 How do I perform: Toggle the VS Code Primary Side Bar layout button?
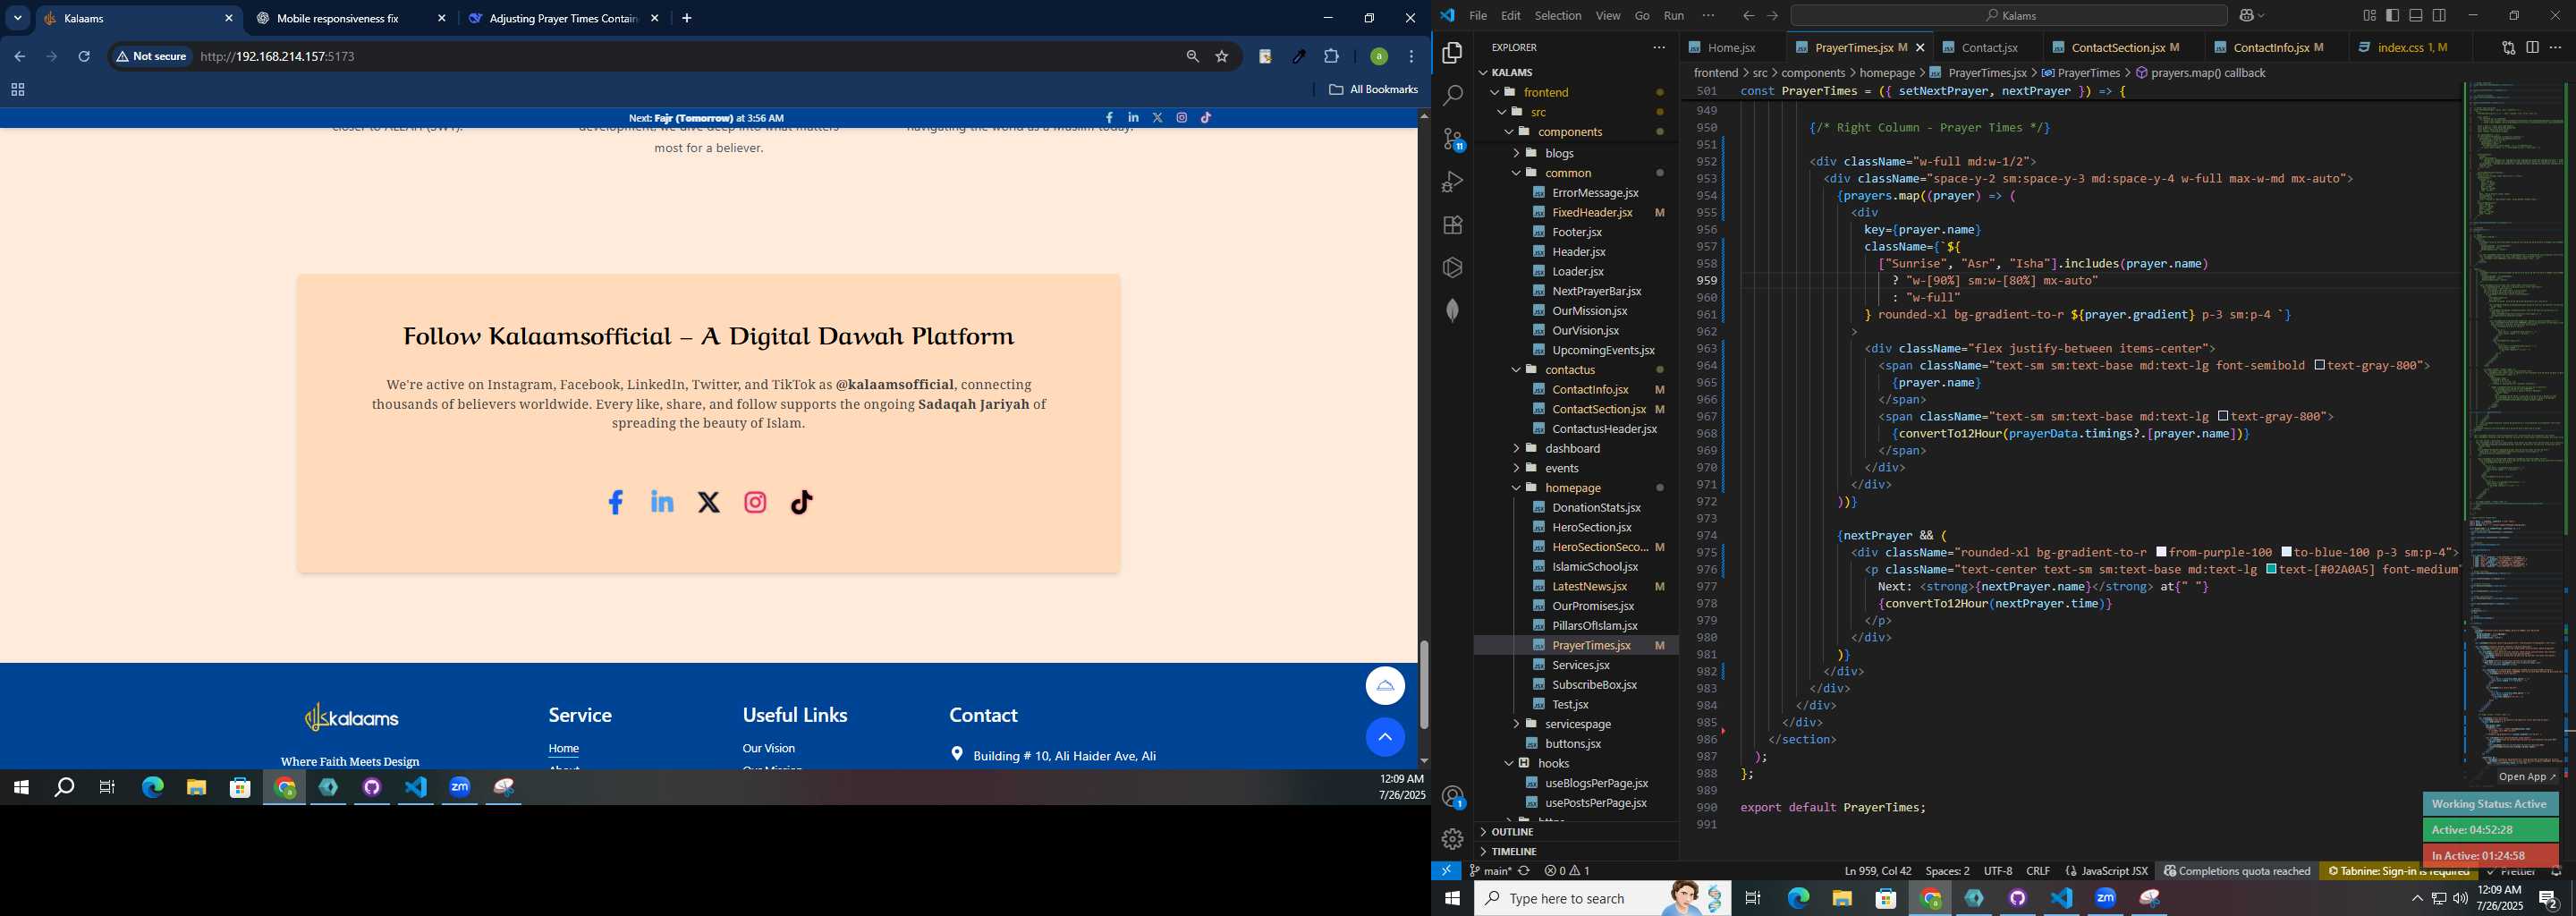tap(2392, 16)
